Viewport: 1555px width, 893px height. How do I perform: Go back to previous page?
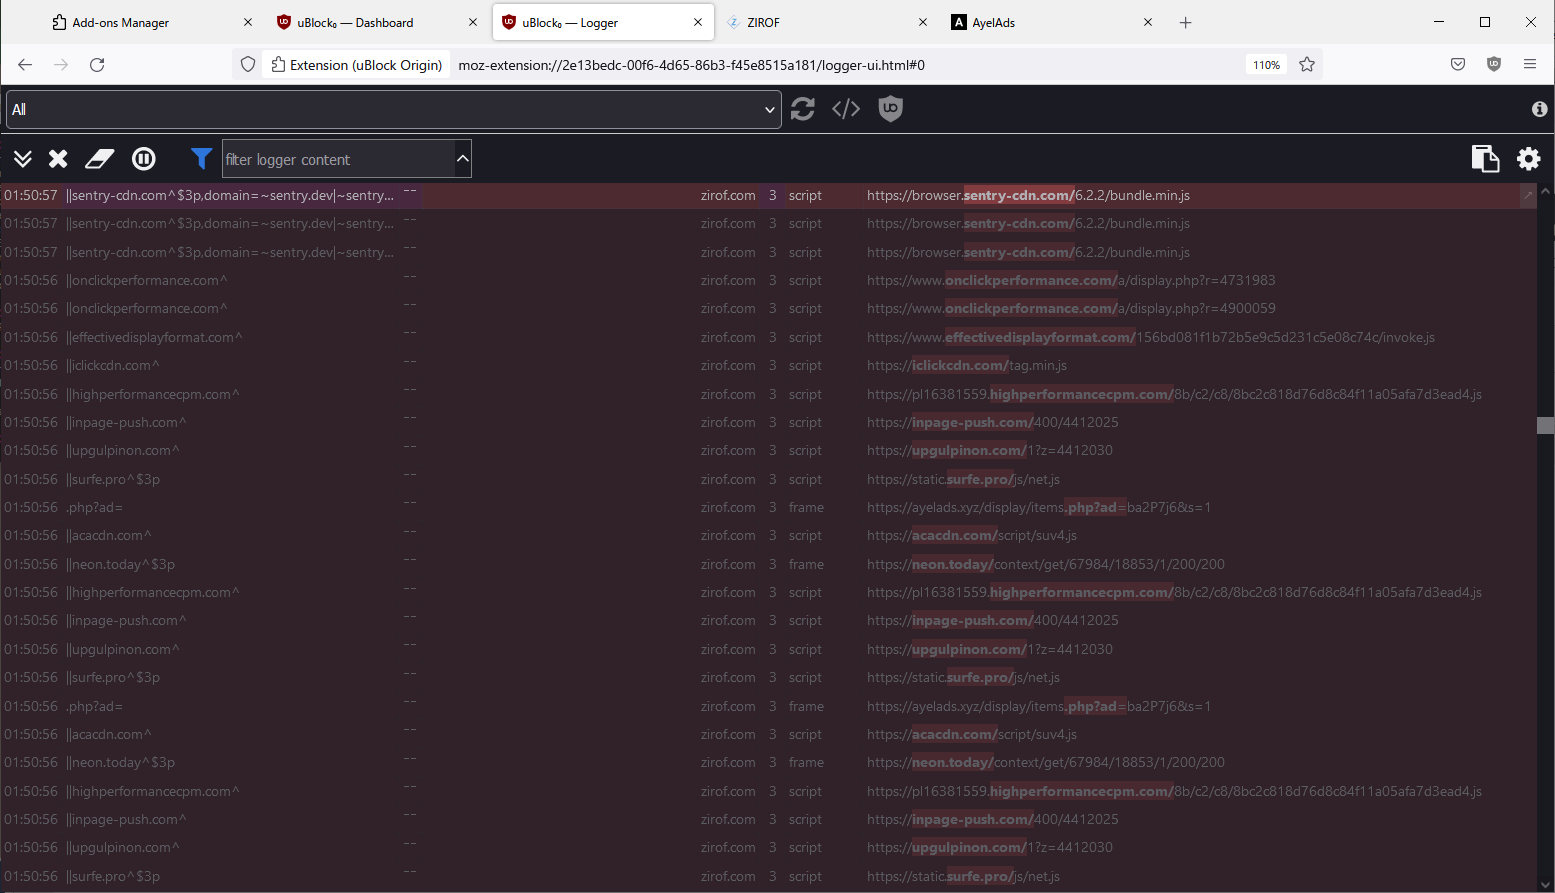pyautogui.click(x=25, y=65)
